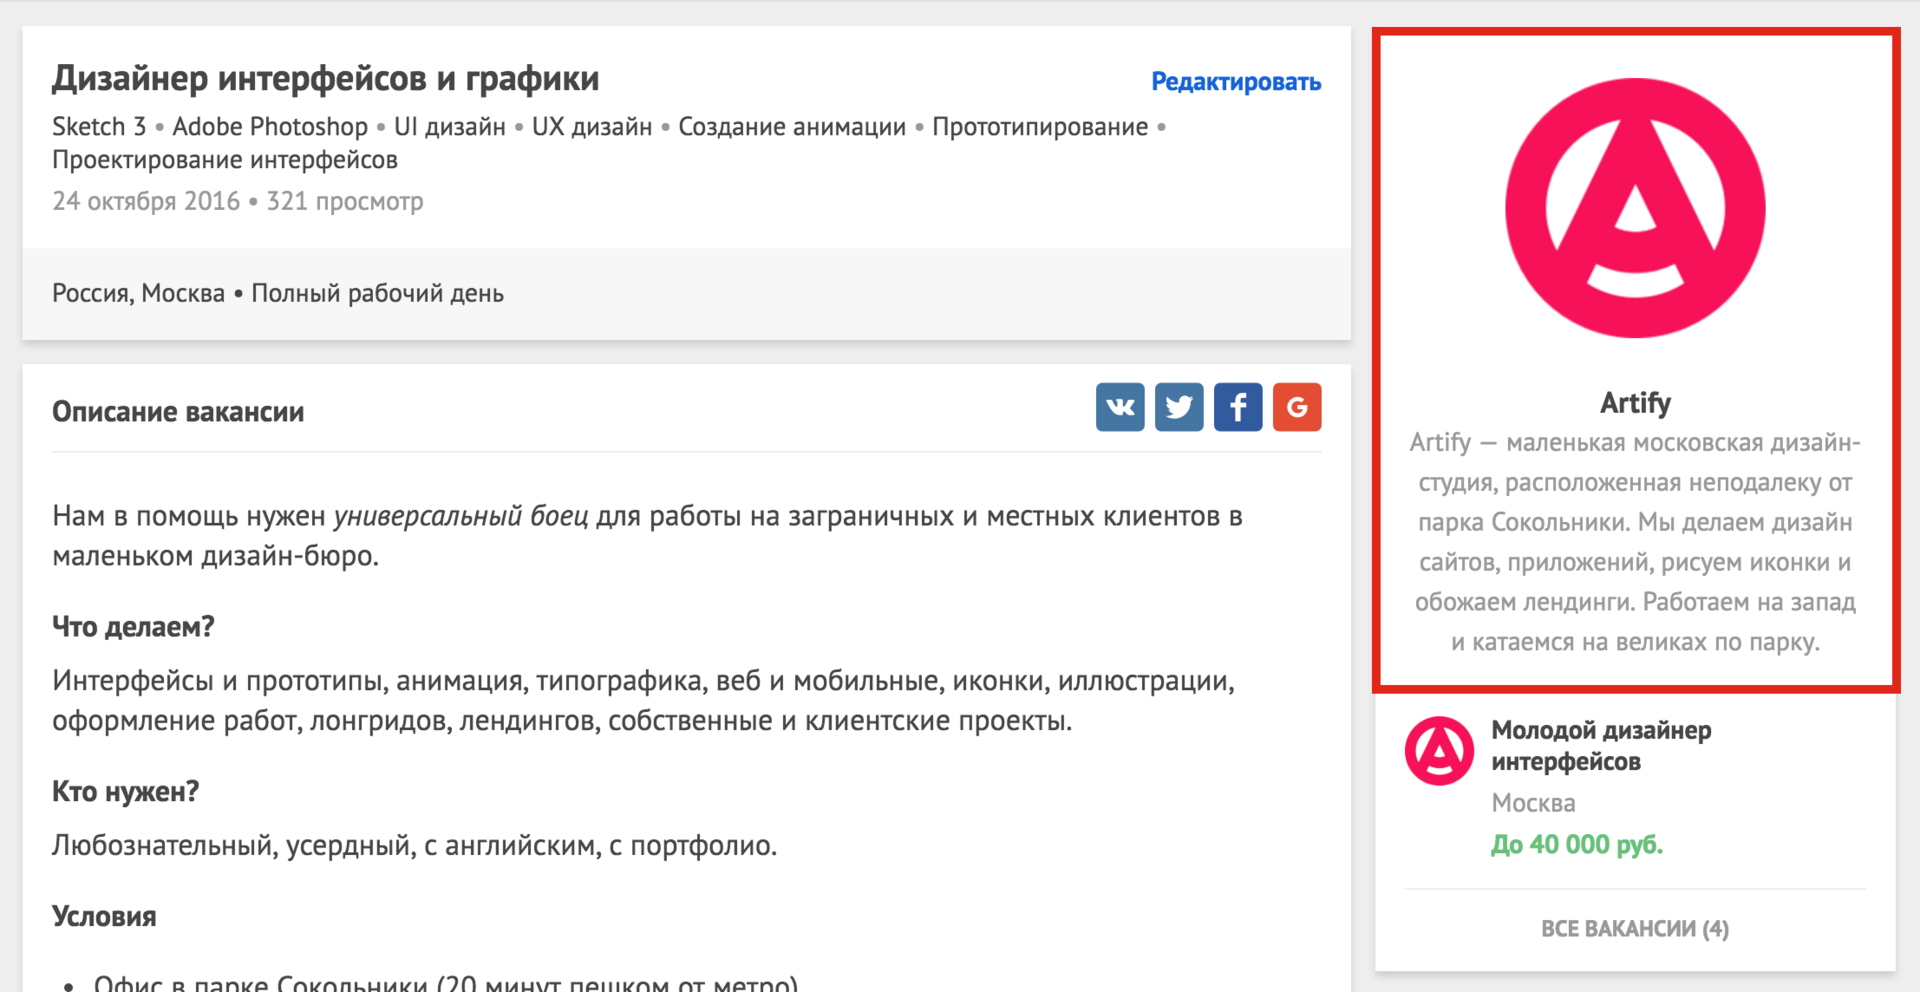
Task: Click the location "Россия, Москва"
Action: tap(138, 292)
